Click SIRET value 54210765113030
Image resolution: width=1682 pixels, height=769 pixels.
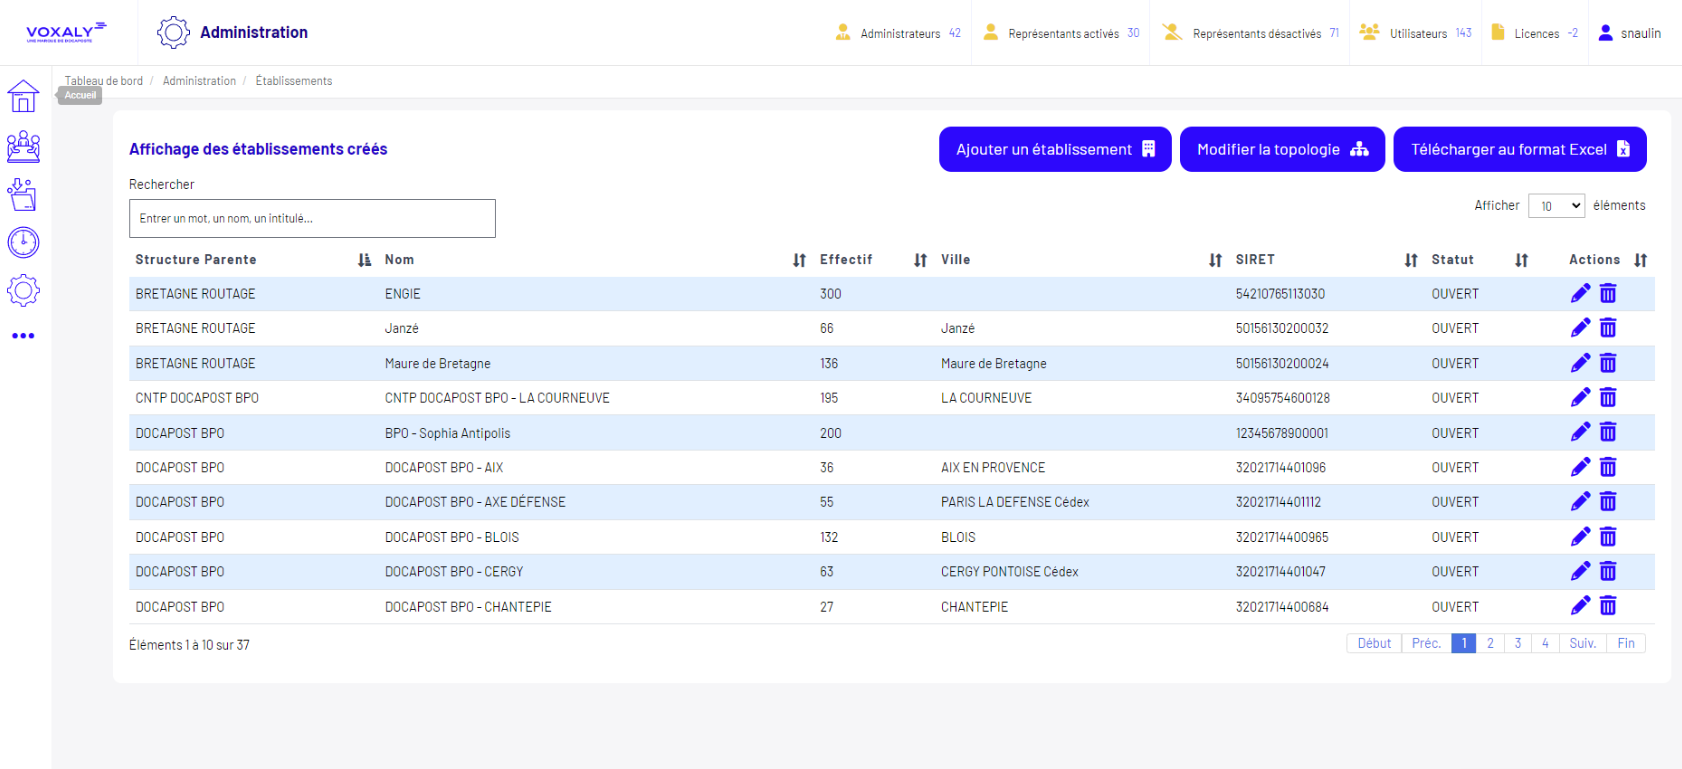[x=1280, y=294]
